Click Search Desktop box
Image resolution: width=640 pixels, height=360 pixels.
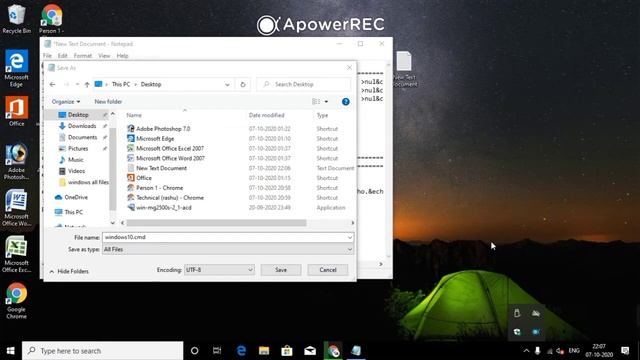303,84
